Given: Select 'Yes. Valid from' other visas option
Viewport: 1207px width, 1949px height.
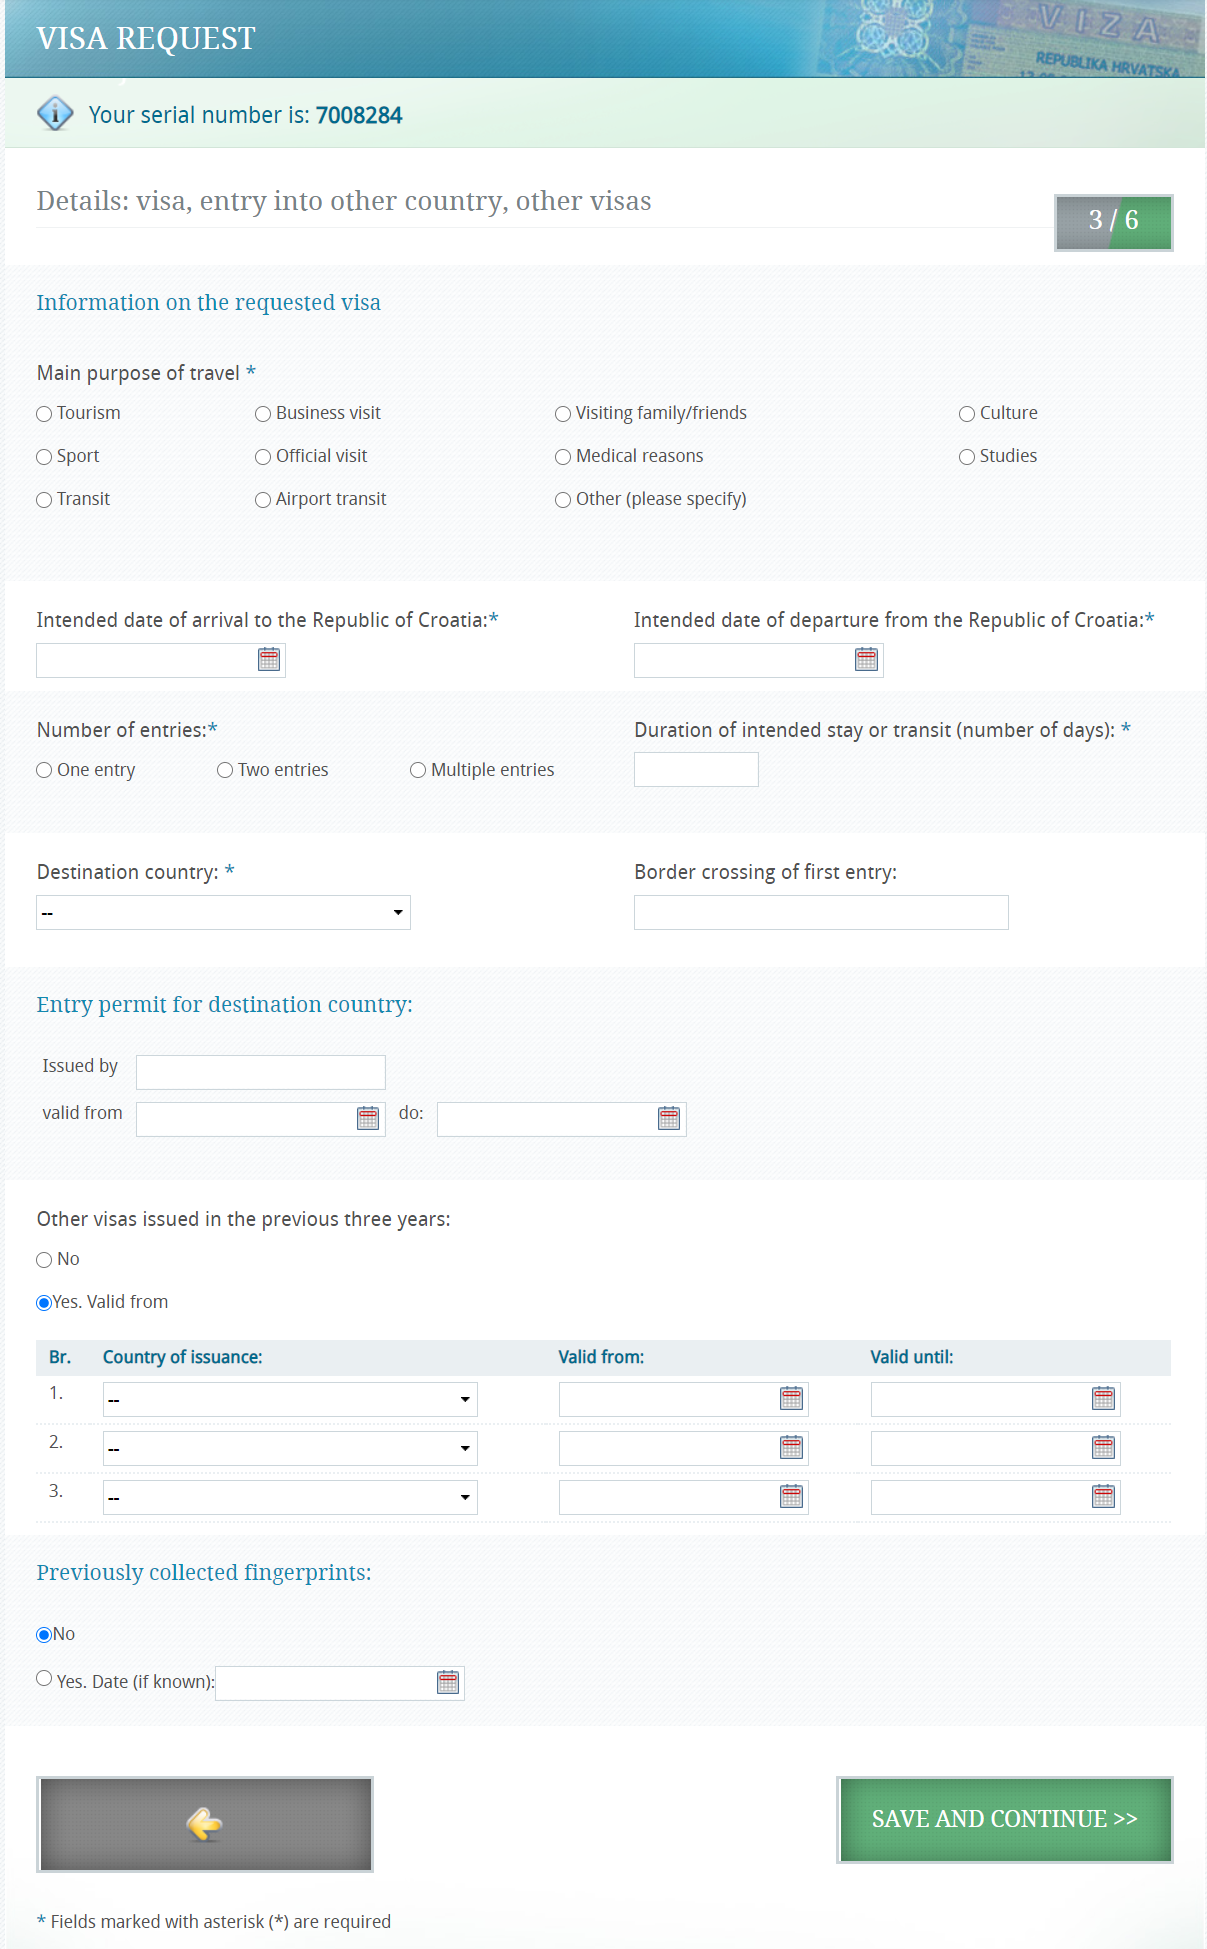Looking at the screenshot, I should point(44,1303).
